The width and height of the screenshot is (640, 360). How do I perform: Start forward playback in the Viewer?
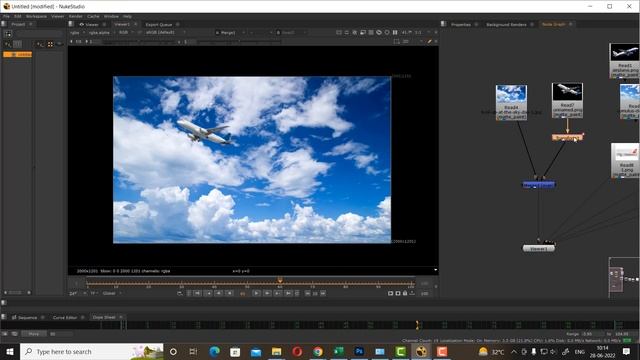pyautogui.click(x=256, y=293)
